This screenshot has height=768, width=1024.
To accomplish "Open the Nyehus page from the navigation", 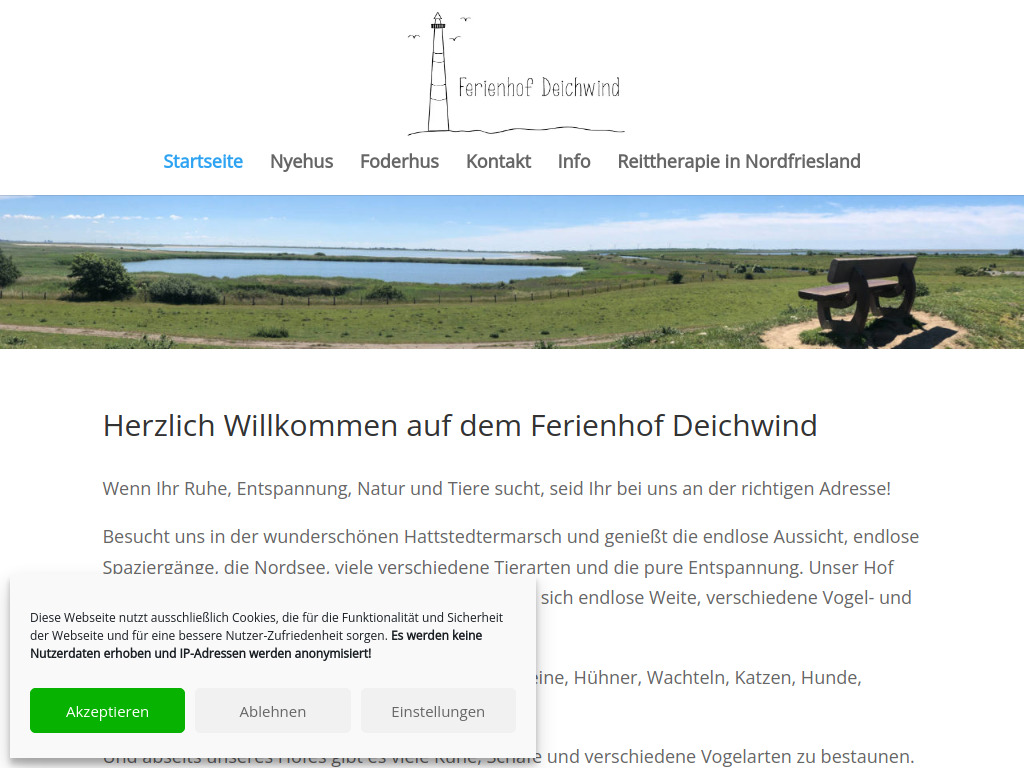I will [x=301, y=161].
